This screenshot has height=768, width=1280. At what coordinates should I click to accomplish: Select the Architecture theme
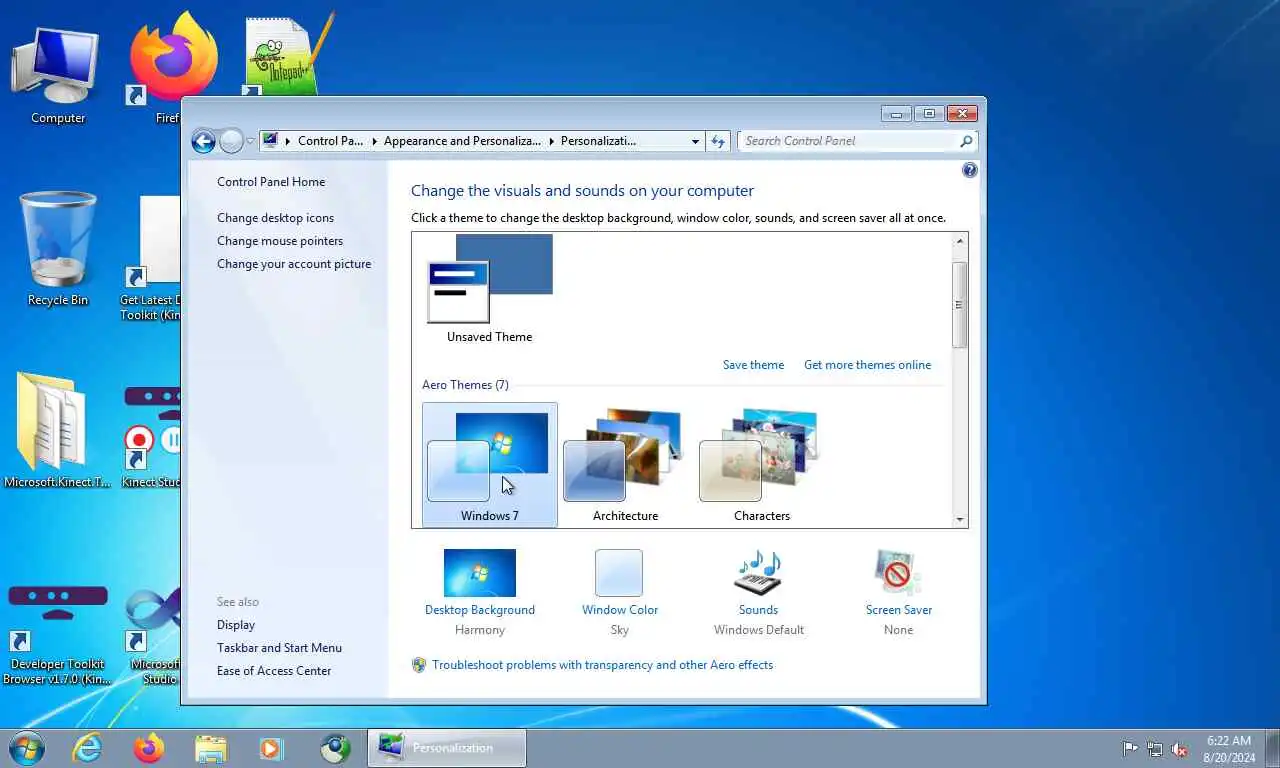[x=625, y=464]
